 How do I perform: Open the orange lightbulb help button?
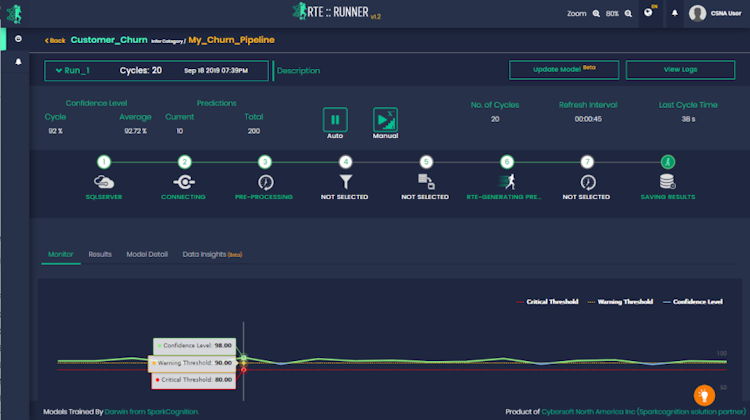pyautogui.click(x=704, y=395)
